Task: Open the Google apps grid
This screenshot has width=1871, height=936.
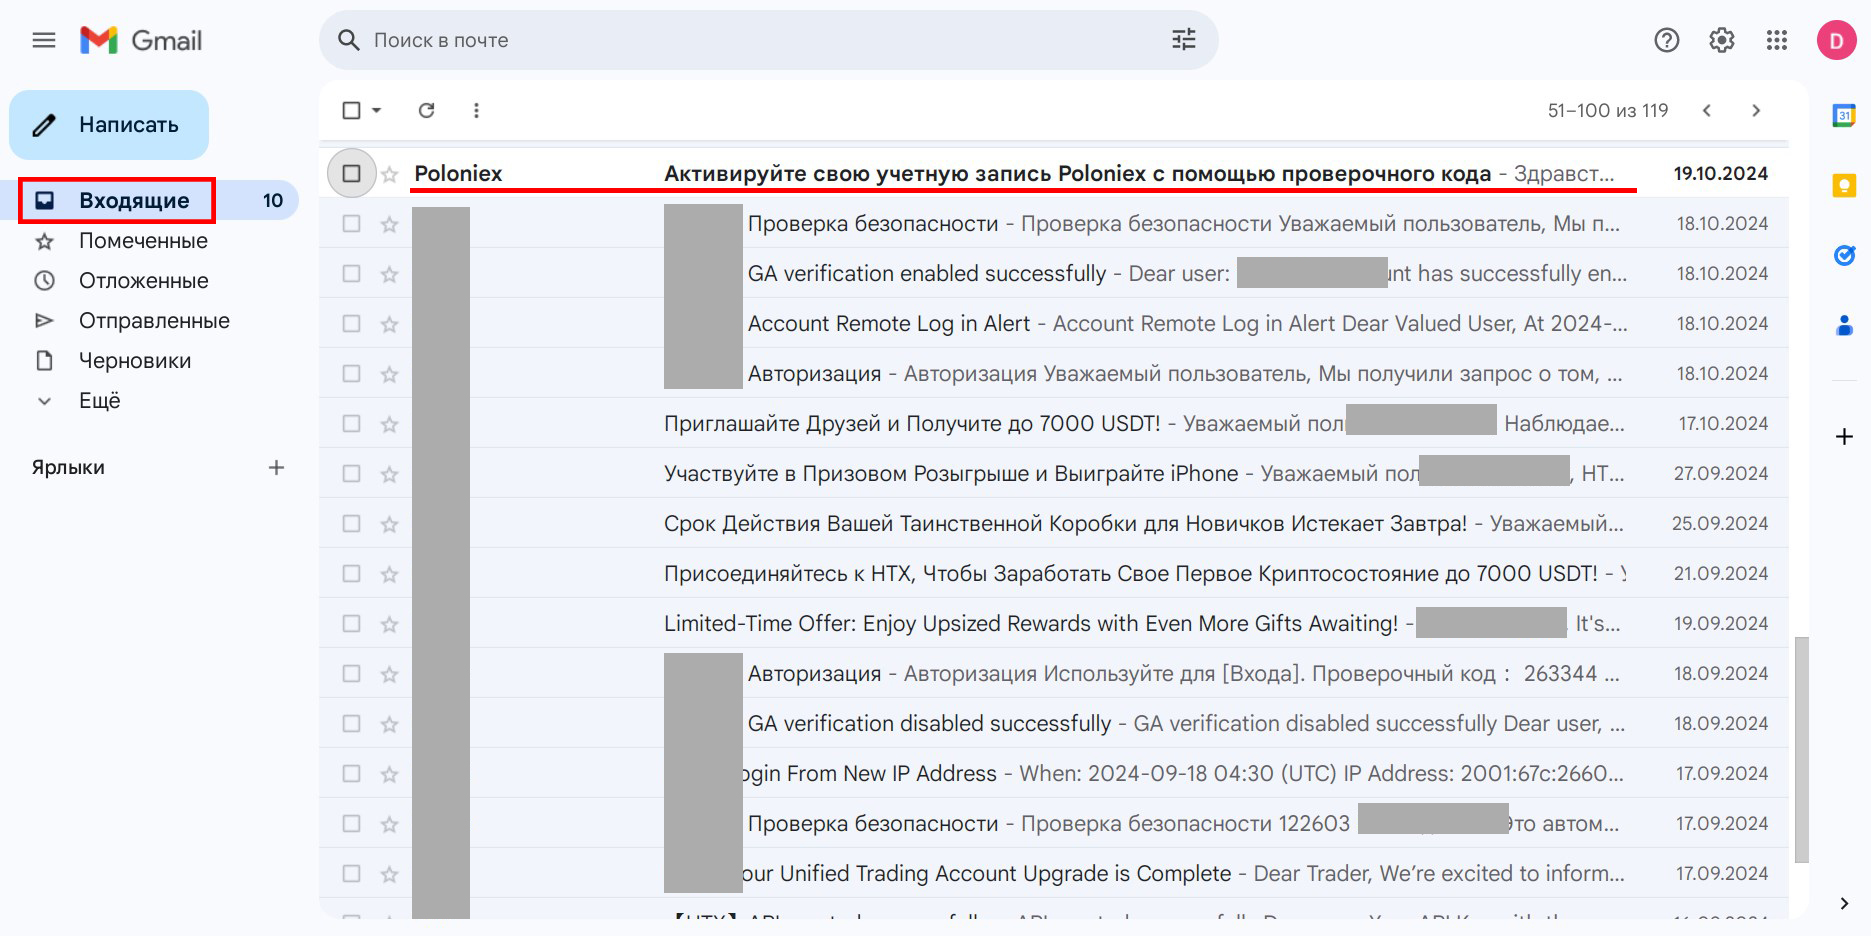Action: click(1777, 40)
